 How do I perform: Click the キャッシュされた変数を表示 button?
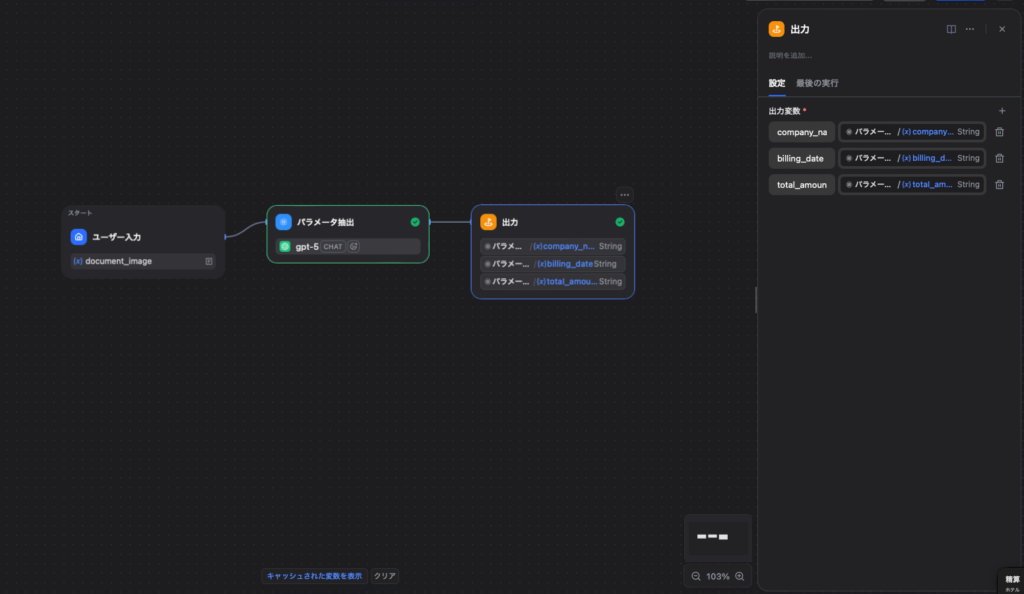pos(314,576)
